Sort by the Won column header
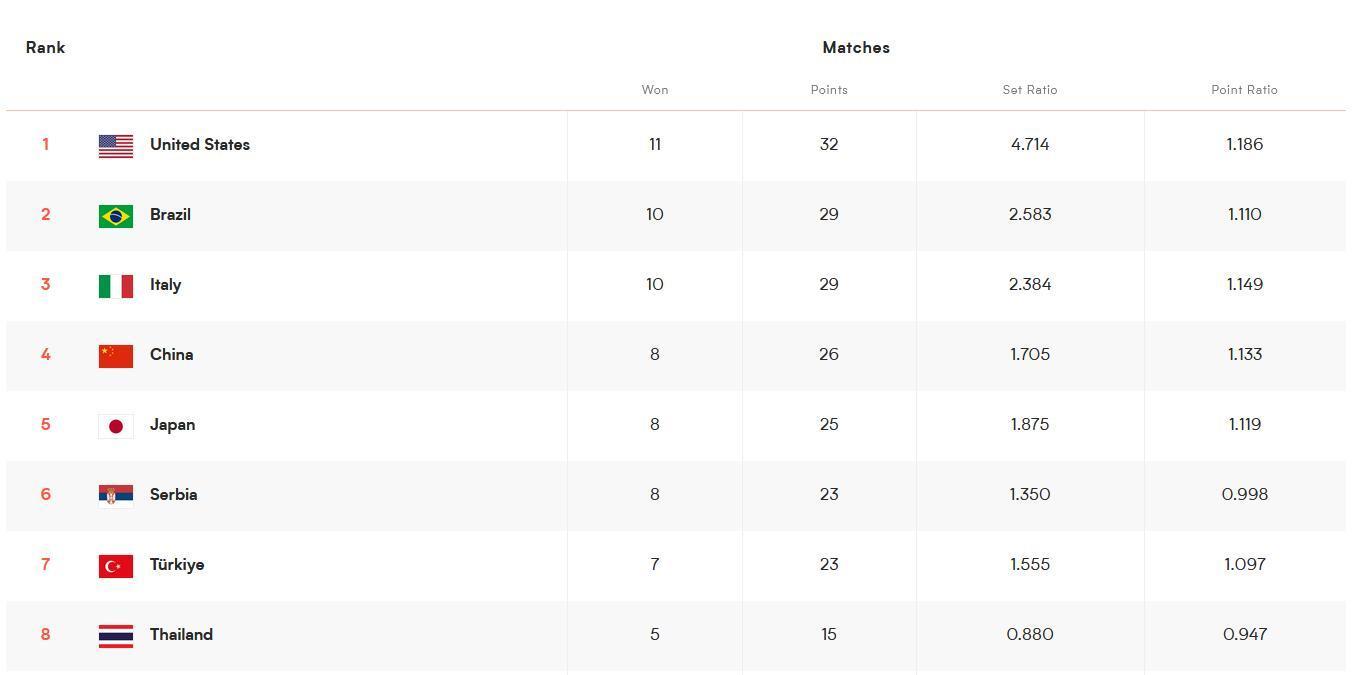The image size is (1355, 675). (655, 90)
